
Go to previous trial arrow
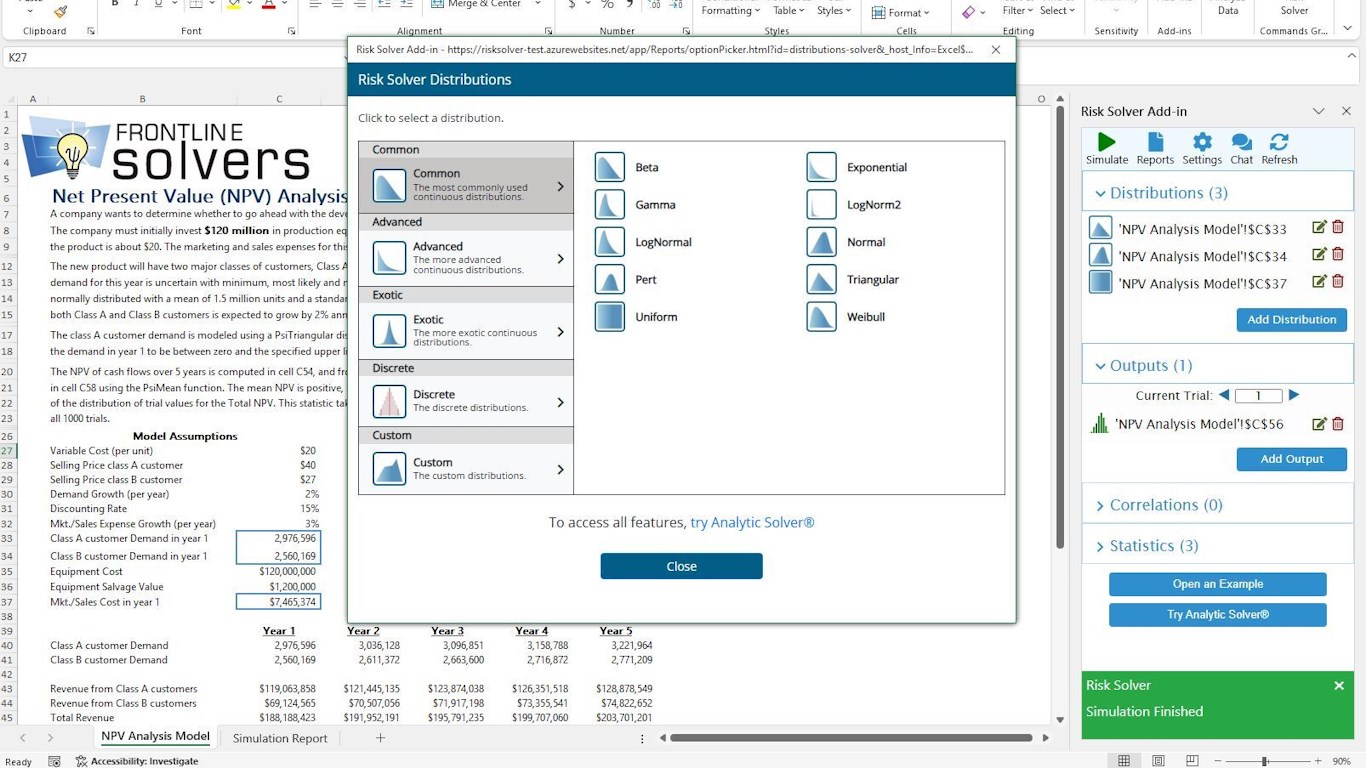pyautogui.click(x=1224, y=395)
